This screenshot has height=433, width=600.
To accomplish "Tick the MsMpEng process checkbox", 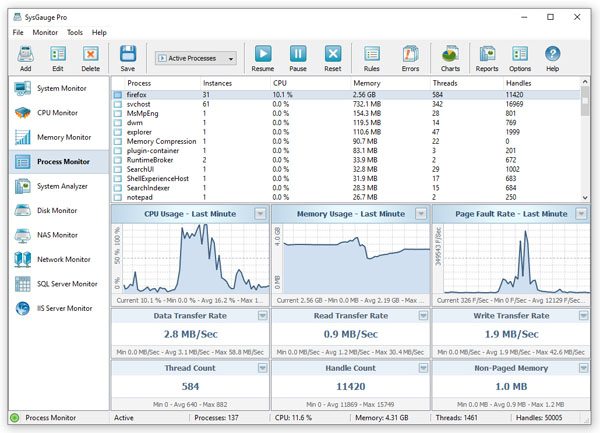I will [x=117, y=114].
